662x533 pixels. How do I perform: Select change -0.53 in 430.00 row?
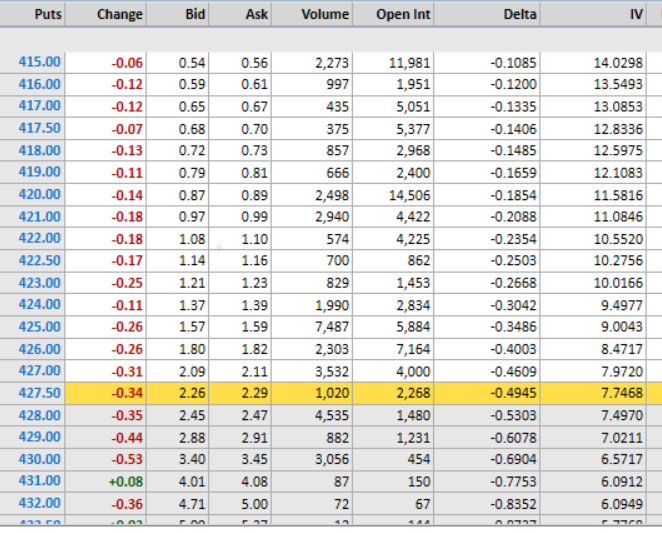pos(127,460)
